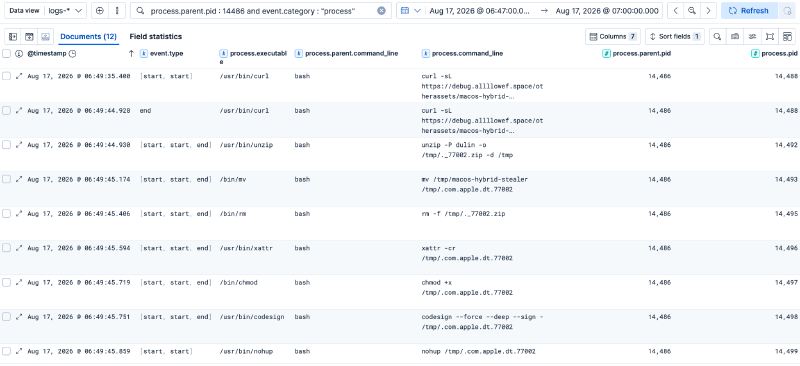Open the query options vertical dots menu
This screenshot has width=800, height=366.
pyautogui.click(x=117, y=10)
